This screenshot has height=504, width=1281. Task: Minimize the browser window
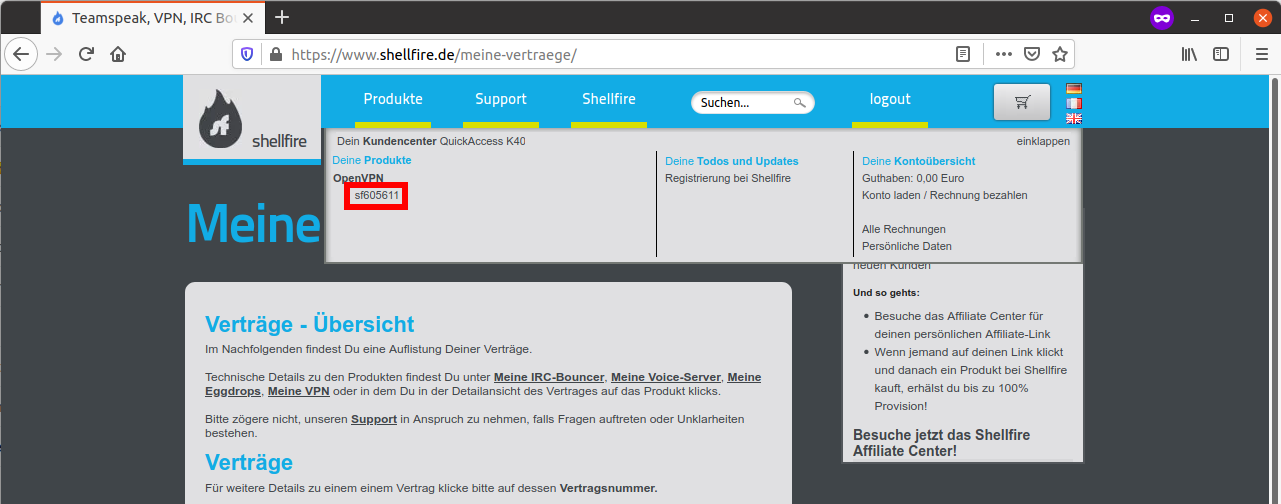coord(1195,17)
